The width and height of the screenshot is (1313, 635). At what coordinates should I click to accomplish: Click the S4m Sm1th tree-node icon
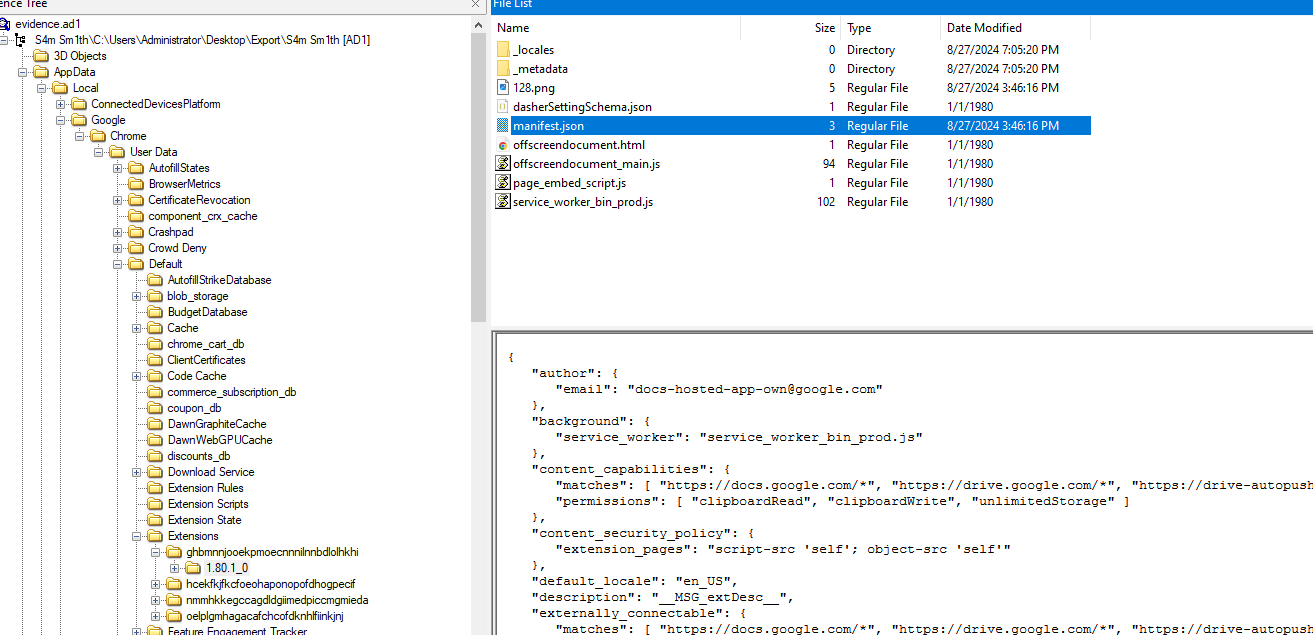coord(22,40)
